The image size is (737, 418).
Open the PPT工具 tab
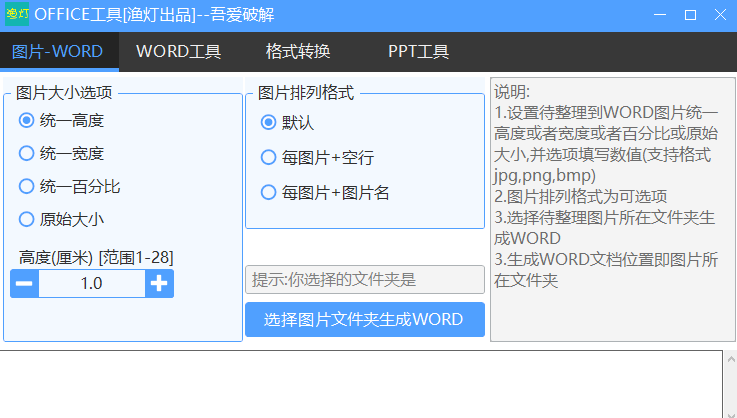point(418,51)
